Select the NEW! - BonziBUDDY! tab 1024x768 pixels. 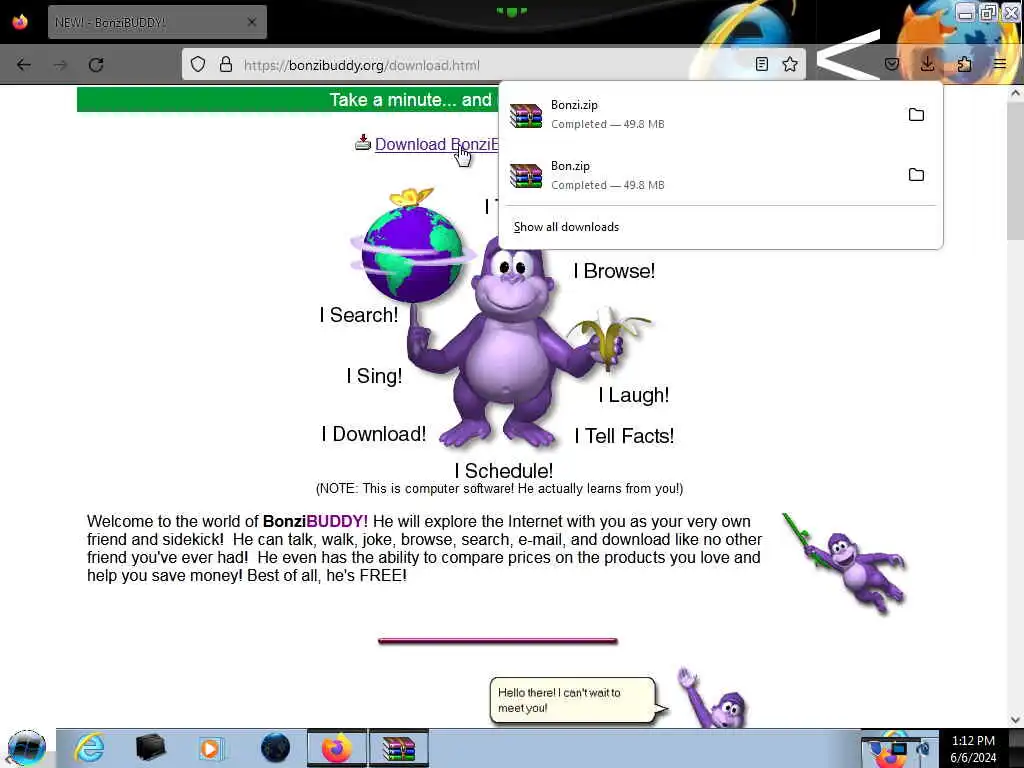click(x=157, y=22)
